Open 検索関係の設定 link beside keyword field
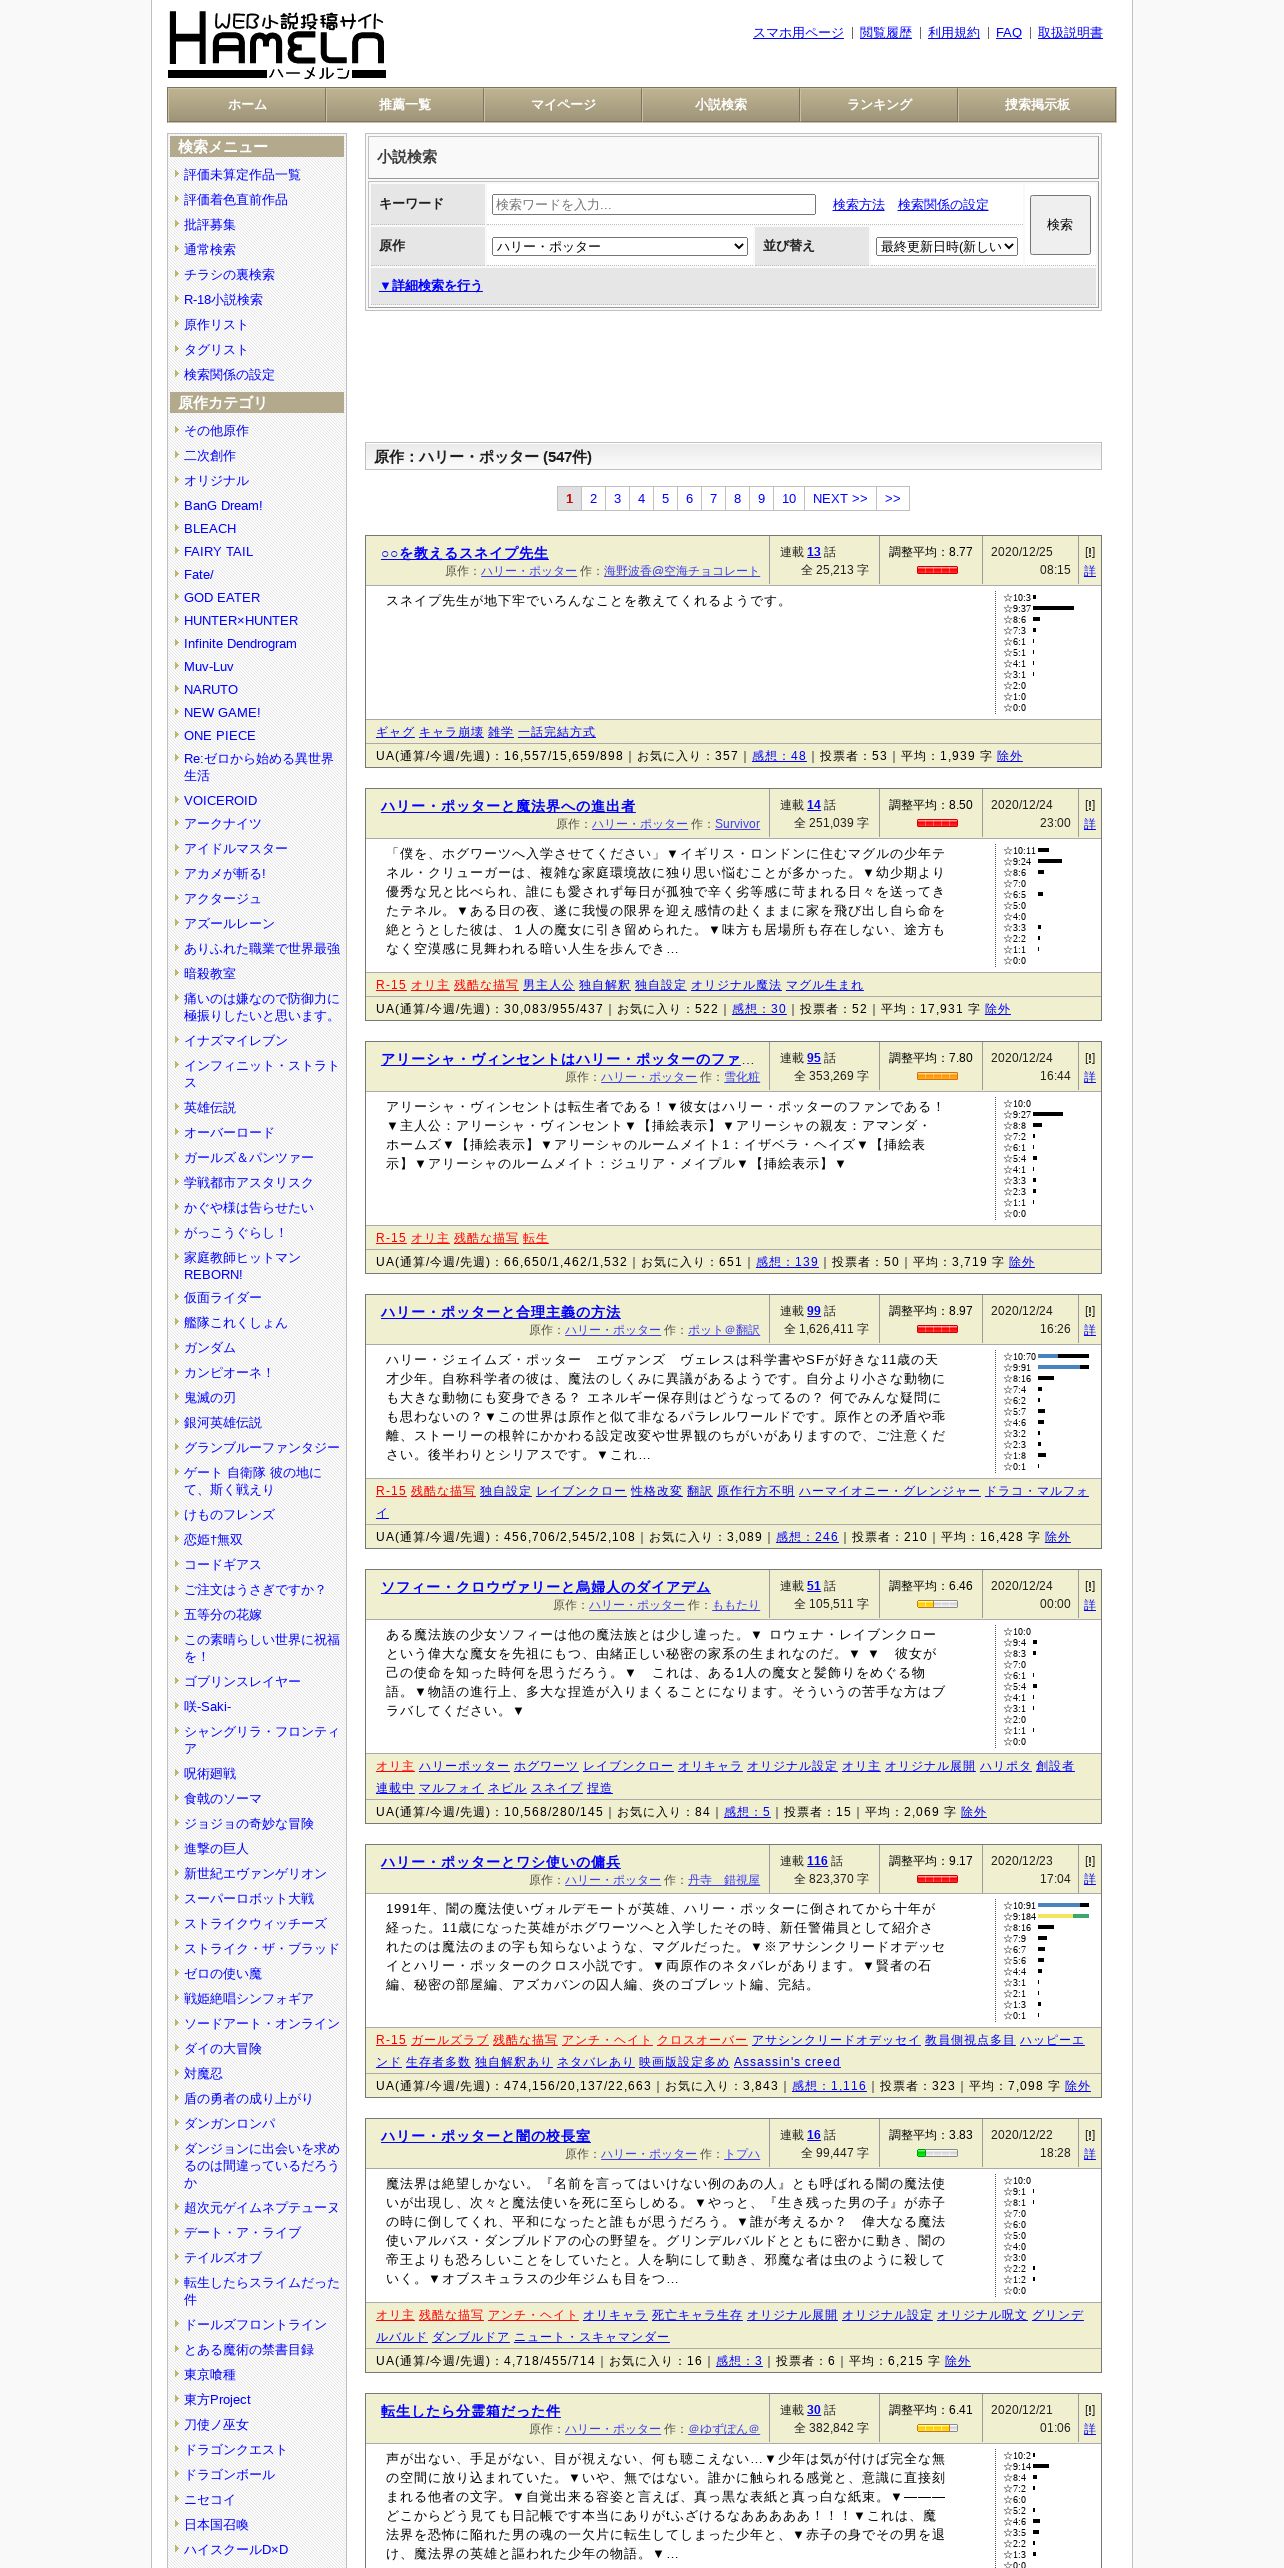The width and height of the screenshot is (1284, 2568). (943, 204)
